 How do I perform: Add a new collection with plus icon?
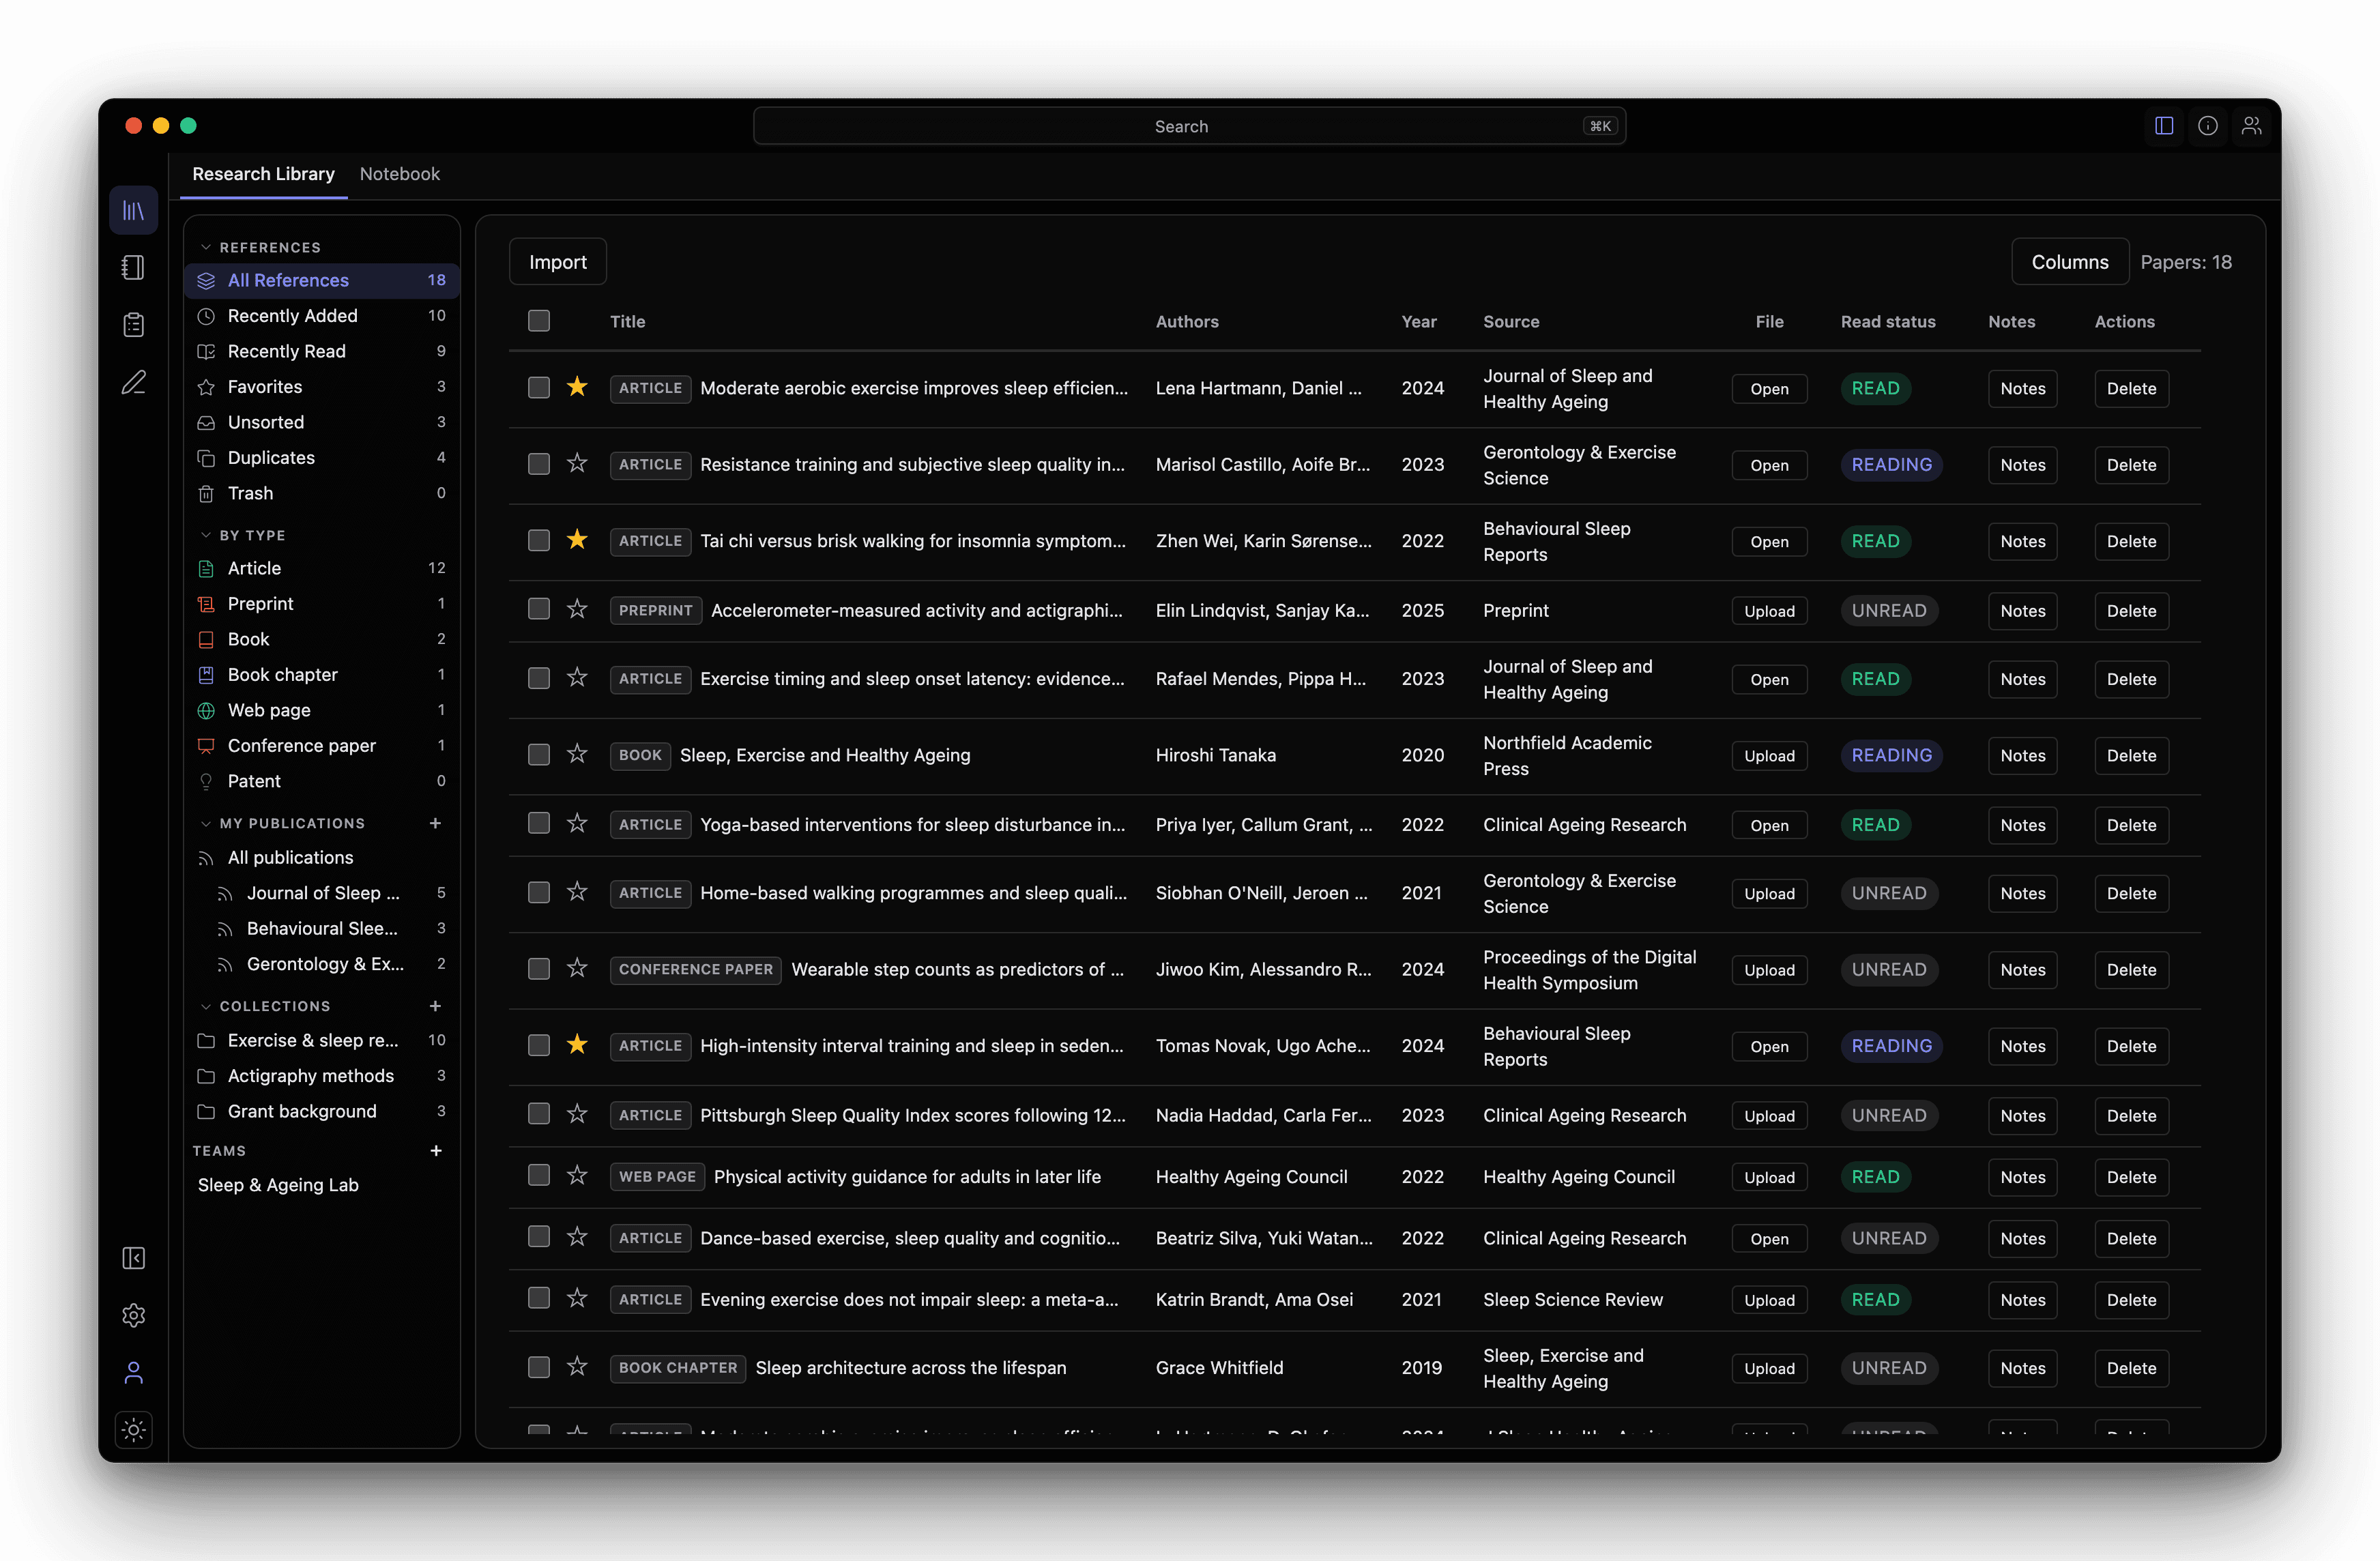coord(435,1006)
